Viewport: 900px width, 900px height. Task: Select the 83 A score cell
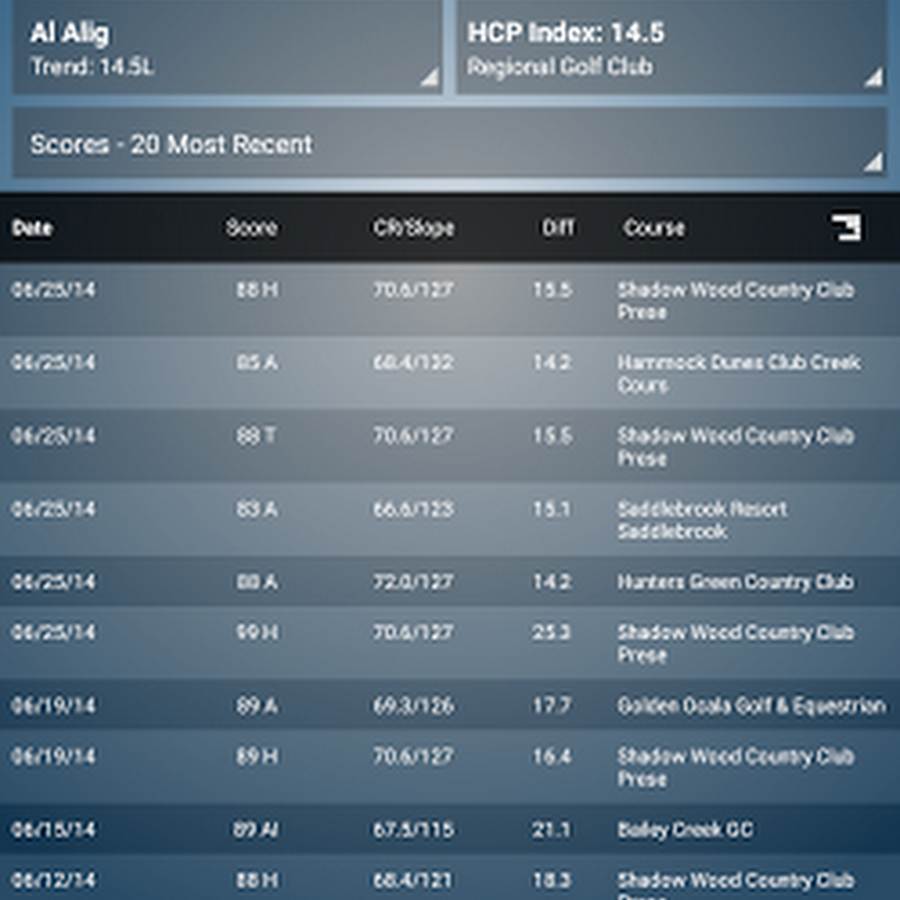coord(257,509)
